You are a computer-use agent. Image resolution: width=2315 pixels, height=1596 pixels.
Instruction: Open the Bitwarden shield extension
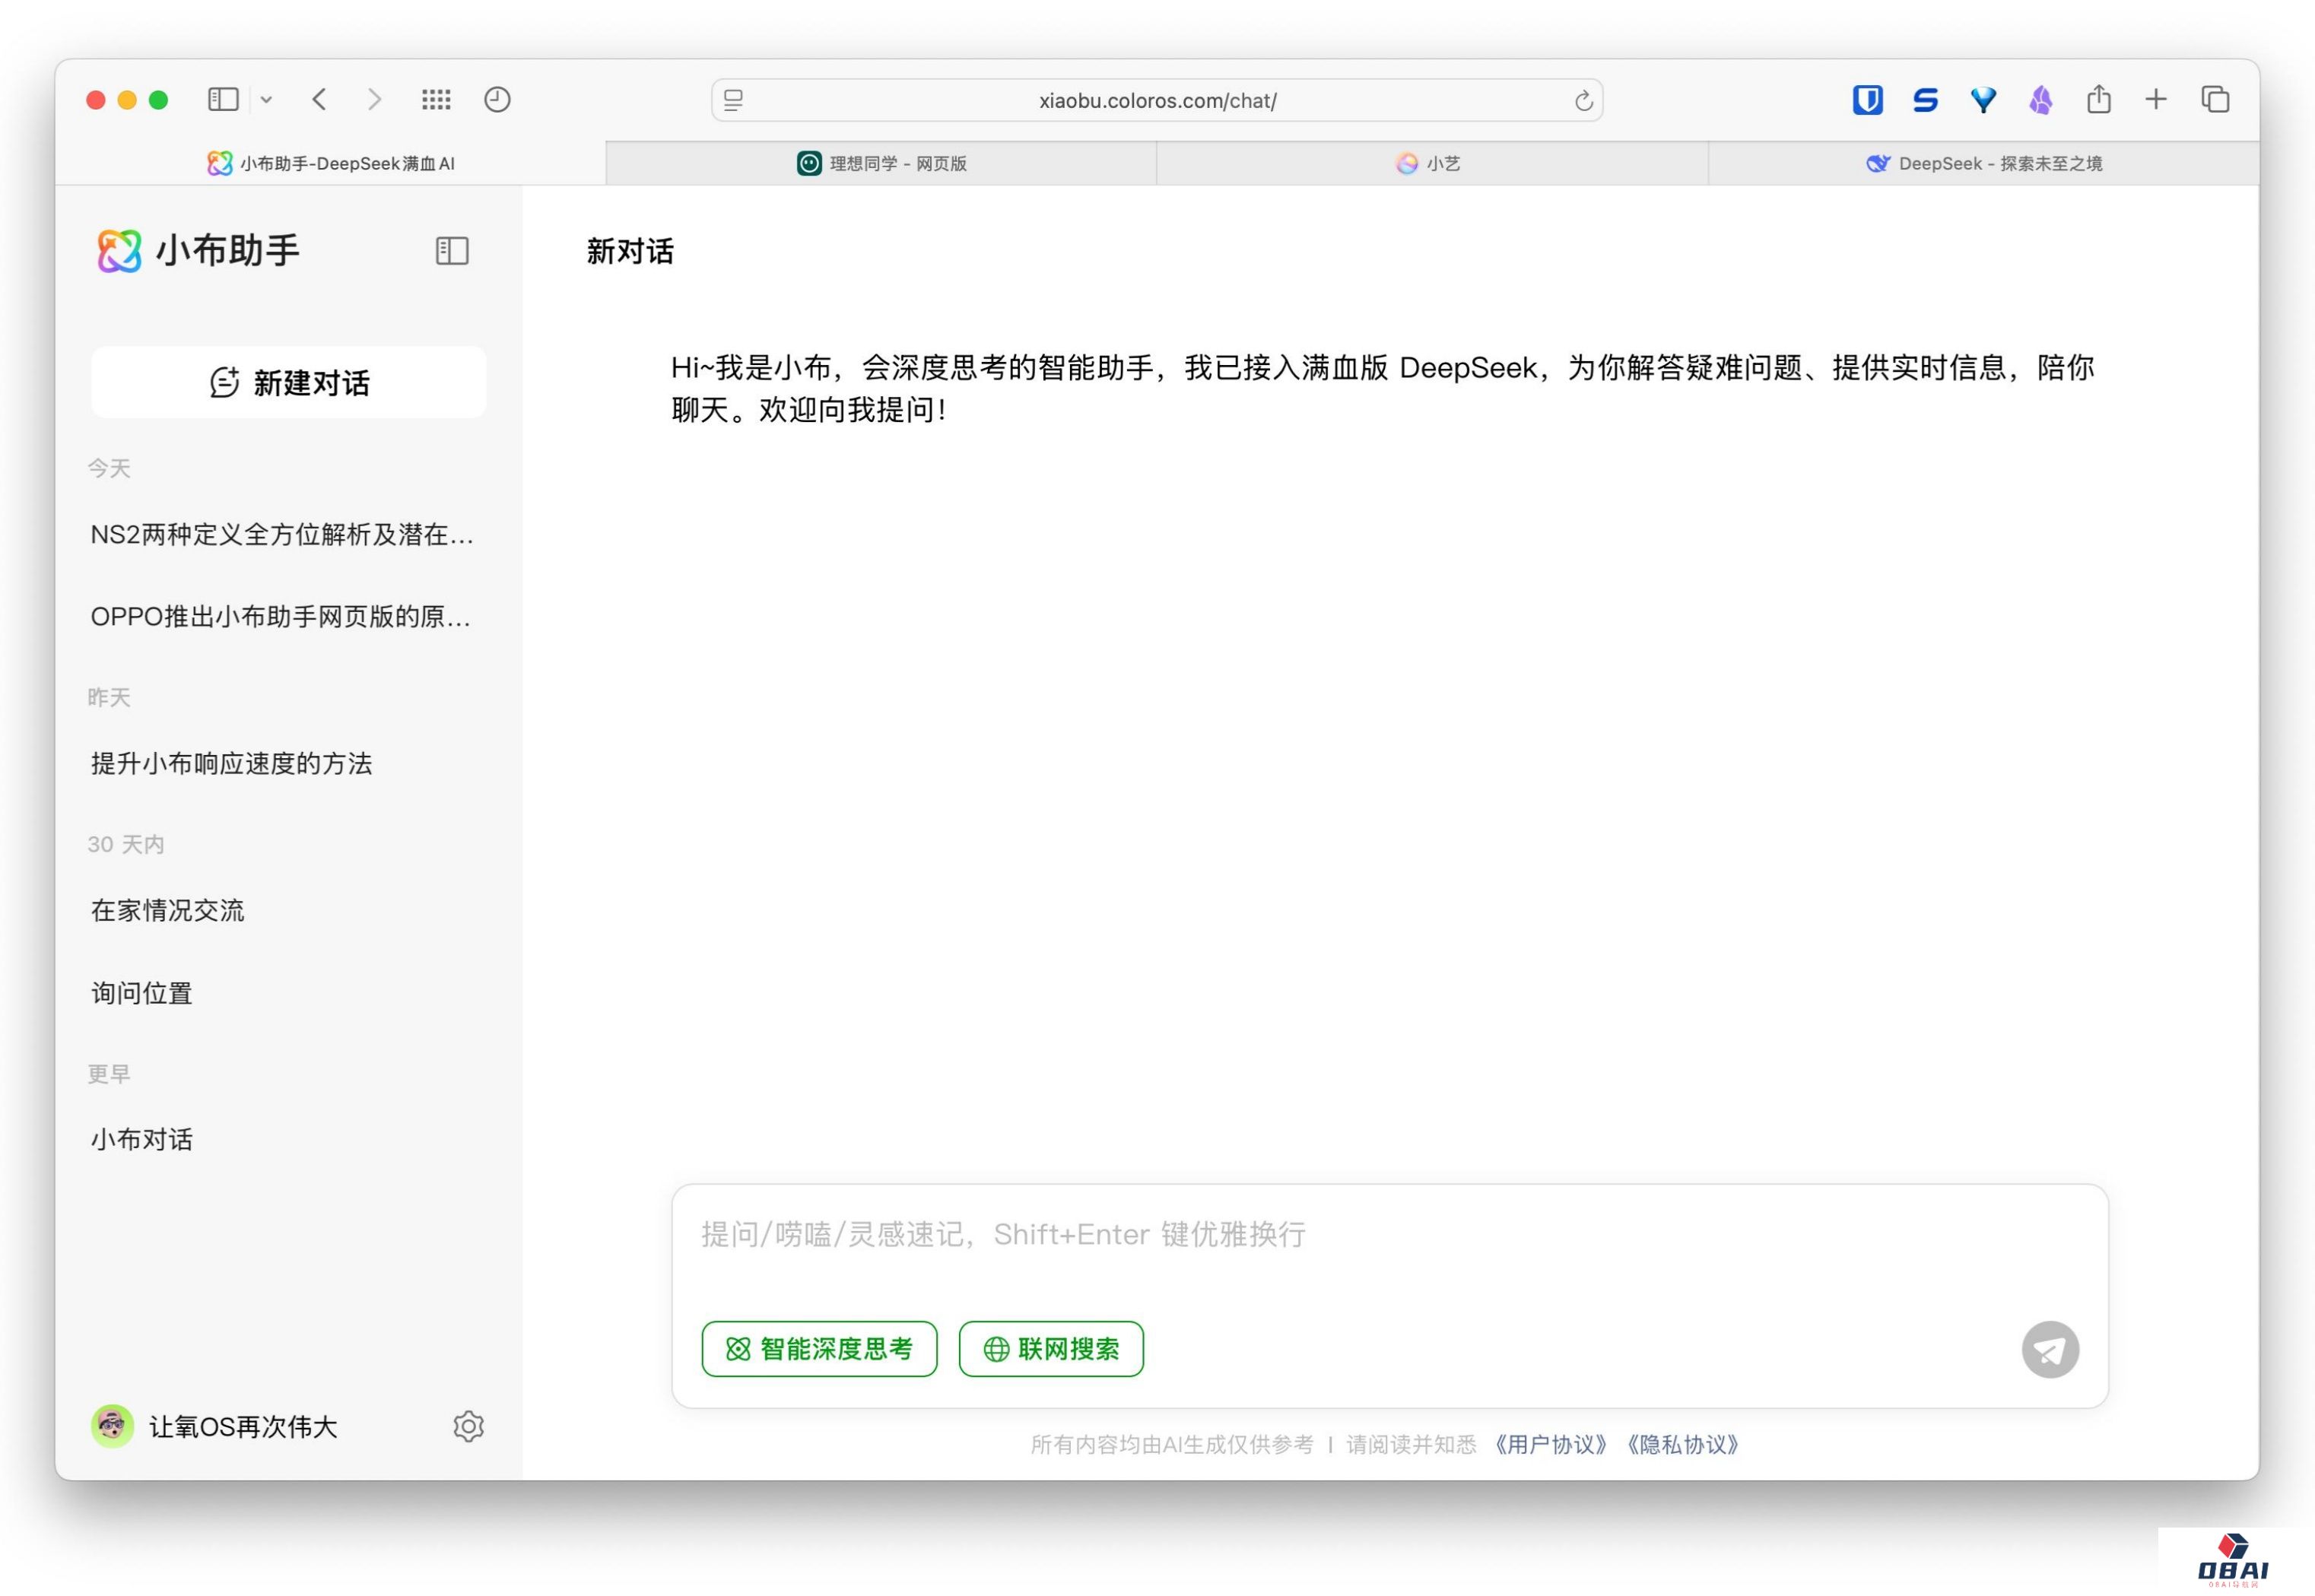click(x=1867, y=100)
